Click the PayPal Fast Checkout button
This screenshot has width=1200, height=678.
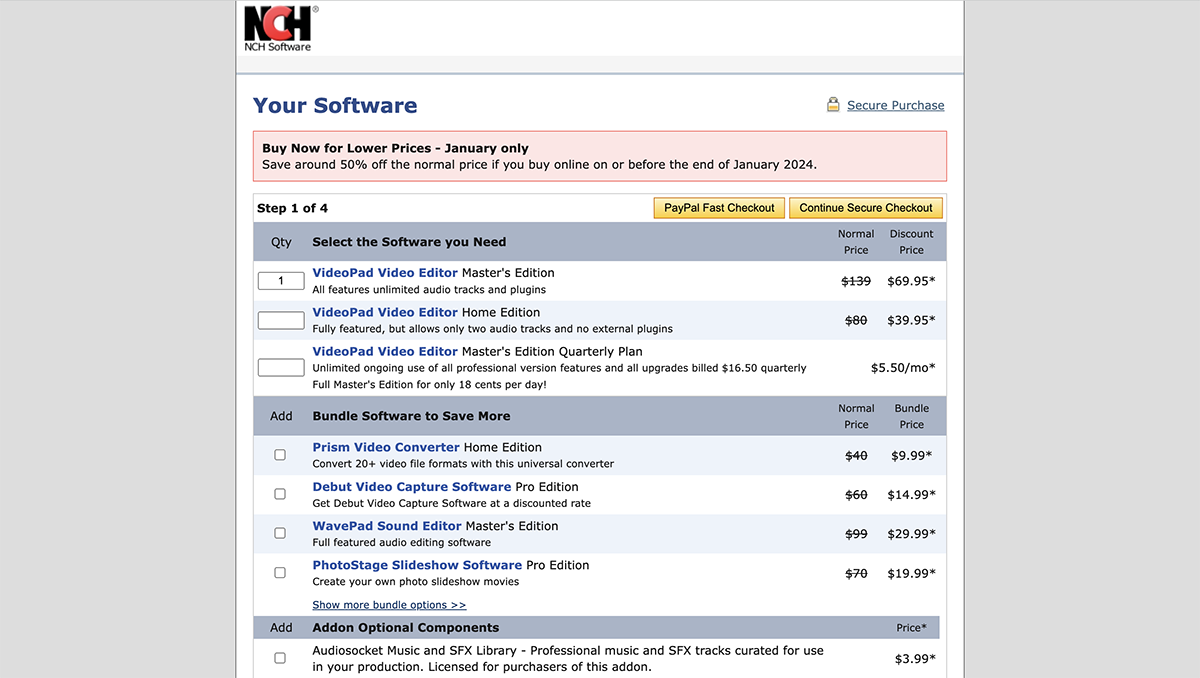point(719,207)
